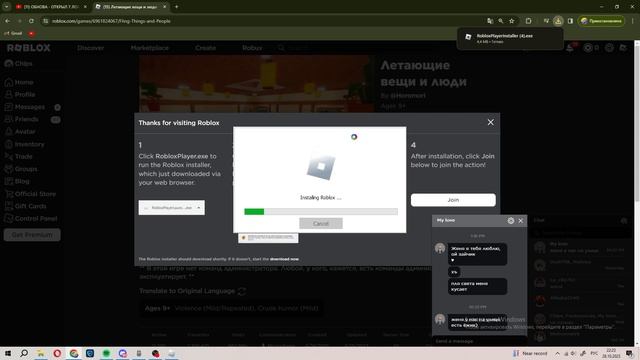Open Groups in sidebar
Screen dimensions: 640x360
click(x=21, y=169)
